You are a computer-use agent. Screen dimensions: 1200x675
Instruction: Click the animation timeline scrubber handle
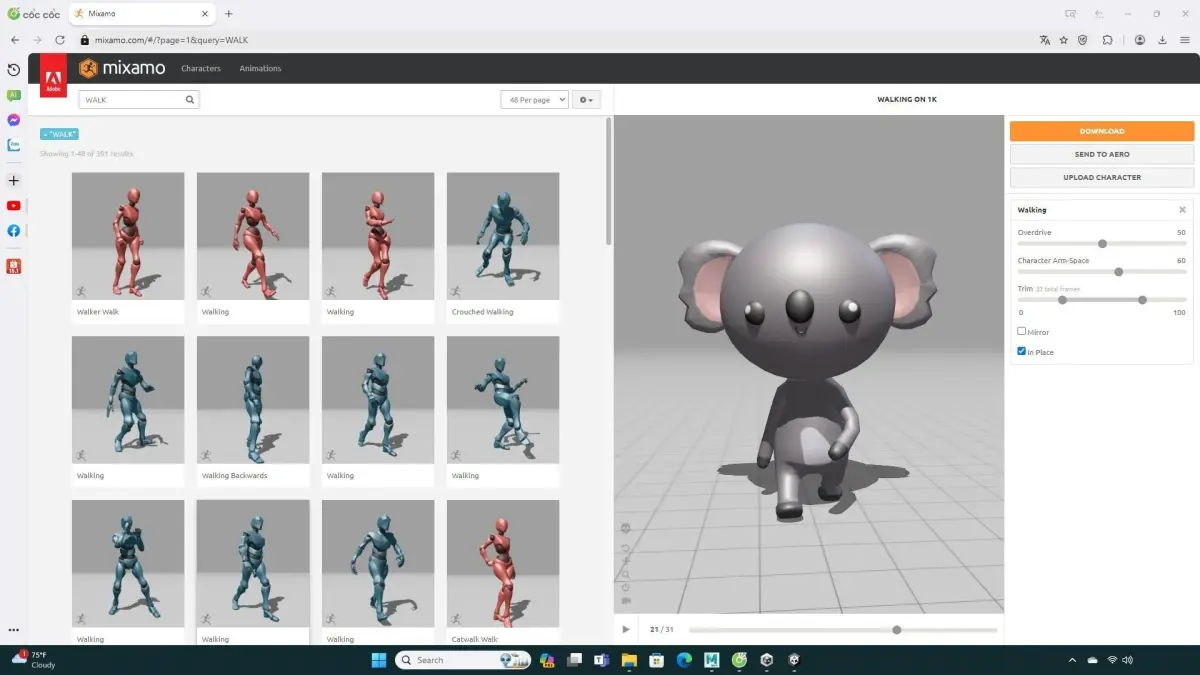click(x=897, y=630)
